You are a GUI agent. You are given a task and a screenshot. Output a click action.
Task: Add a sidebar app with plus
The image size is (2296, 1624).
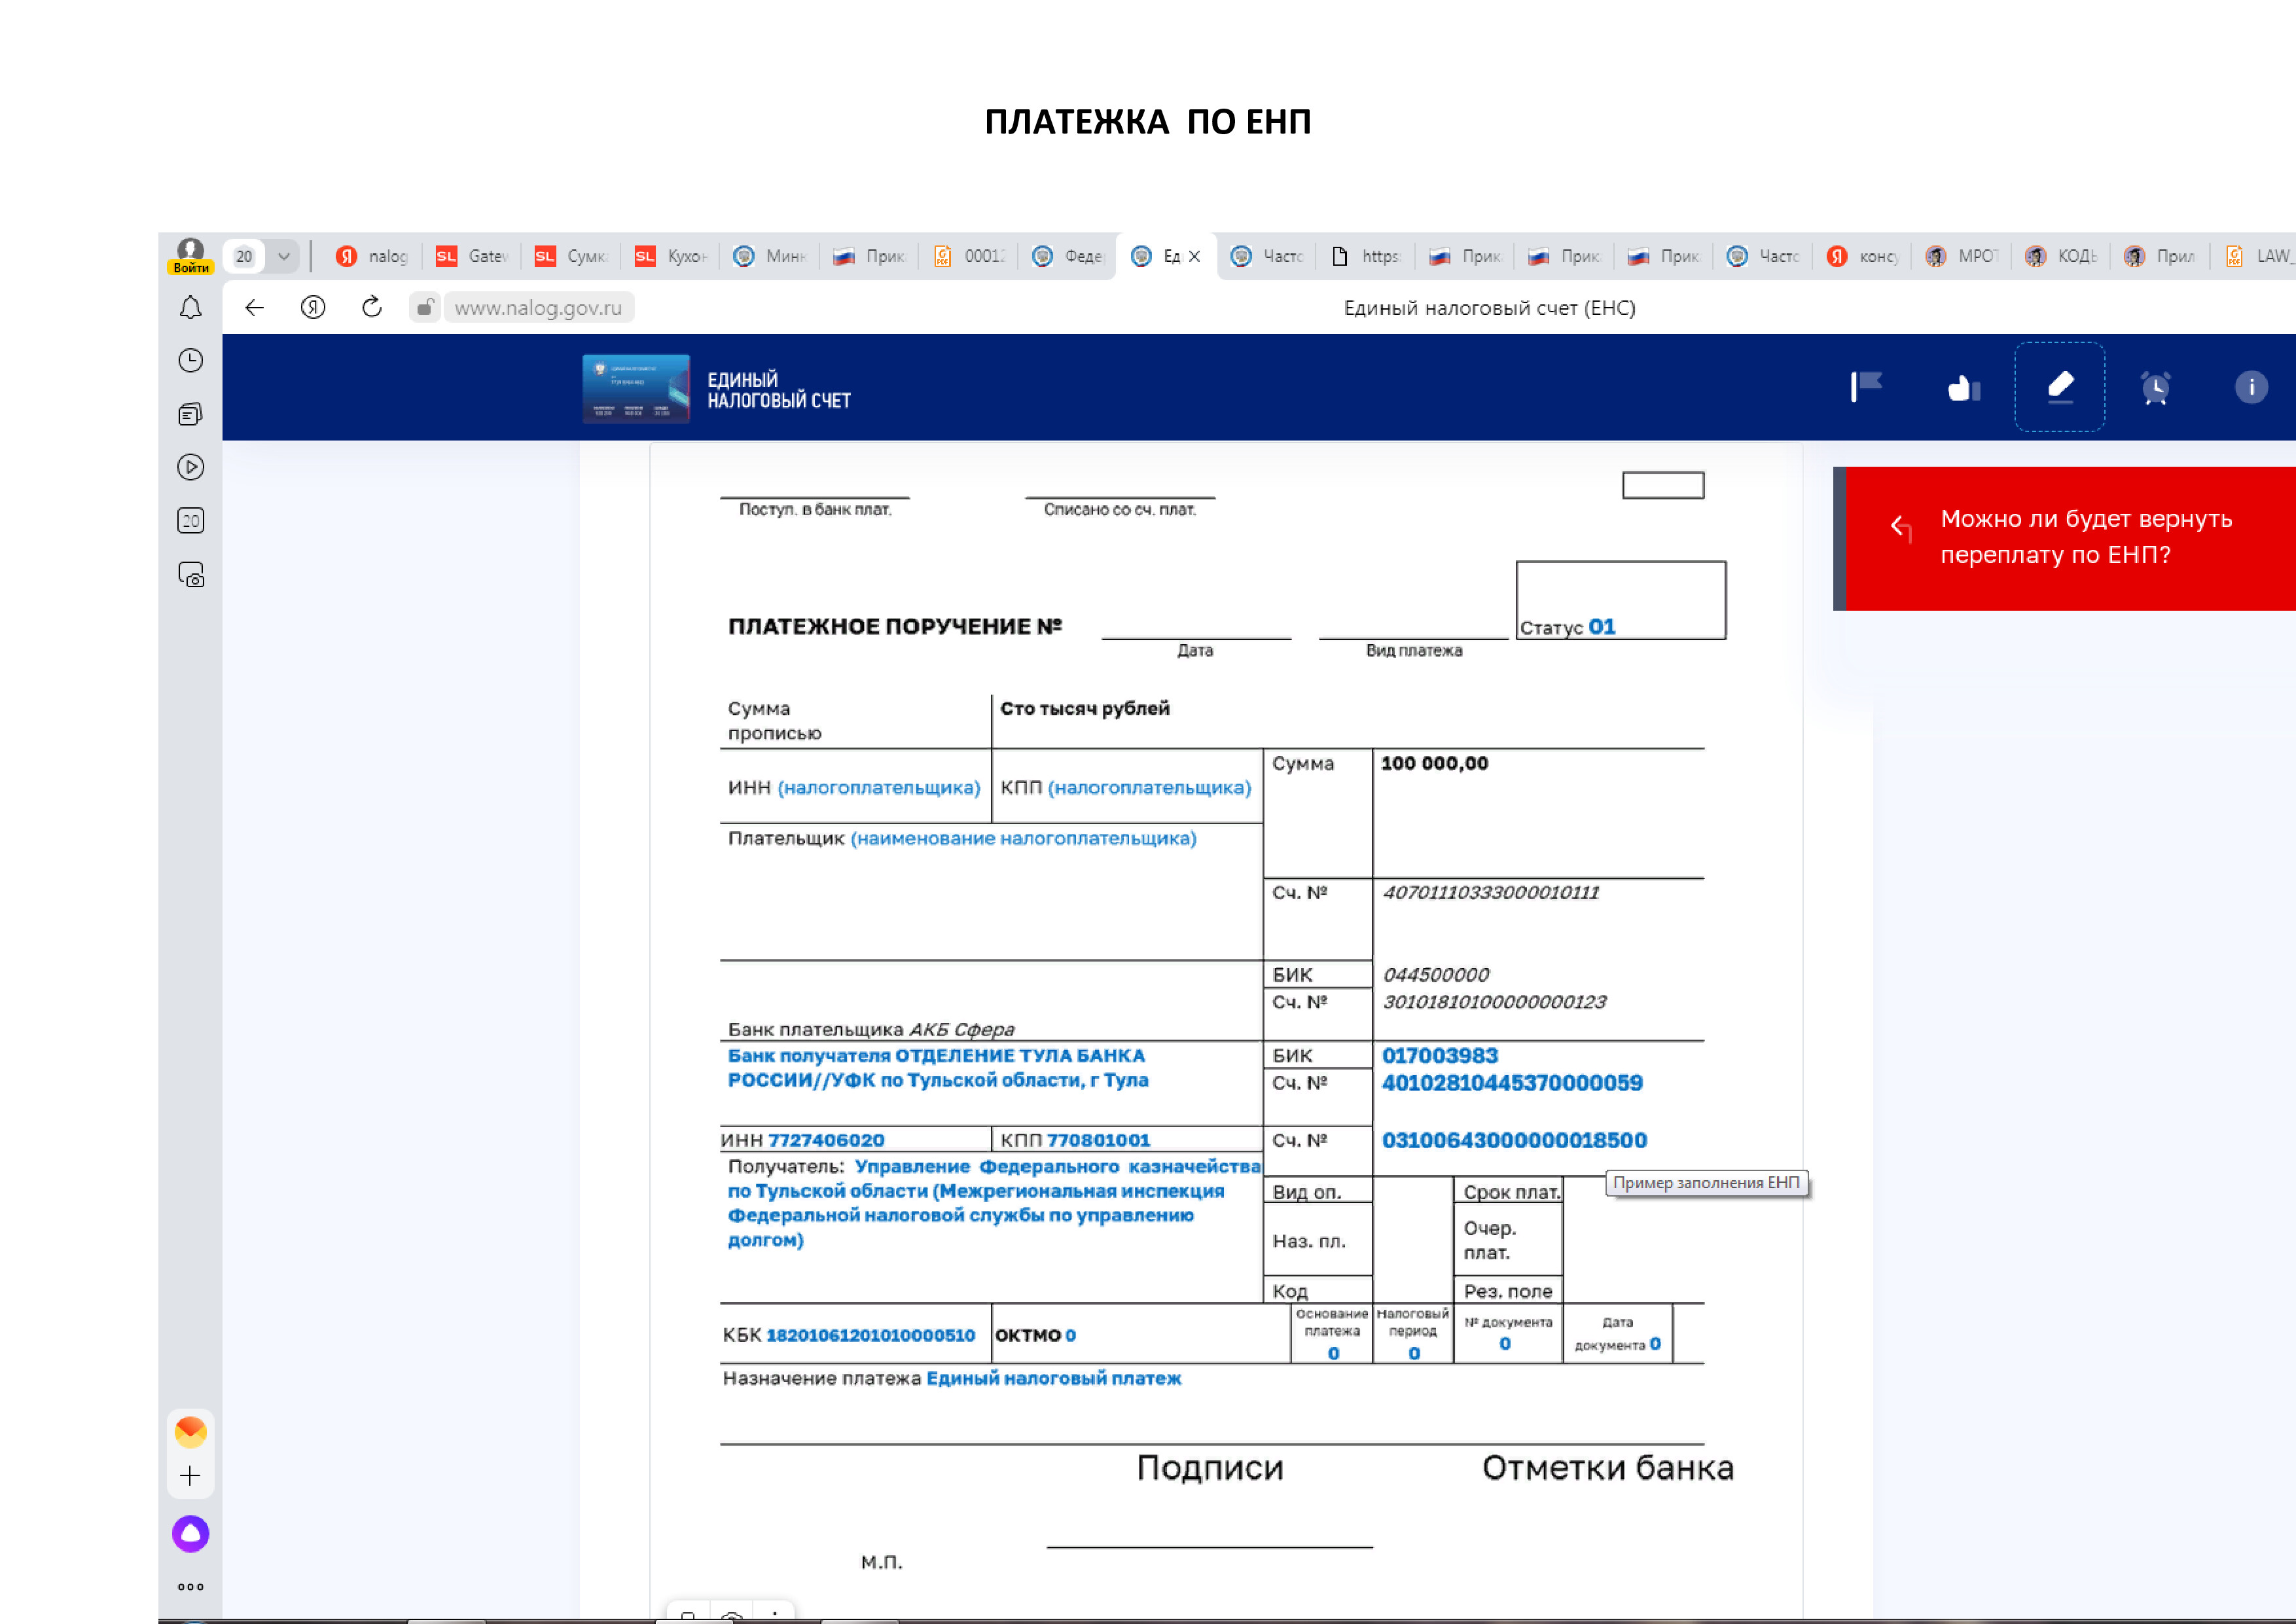tap(190, 1476)
